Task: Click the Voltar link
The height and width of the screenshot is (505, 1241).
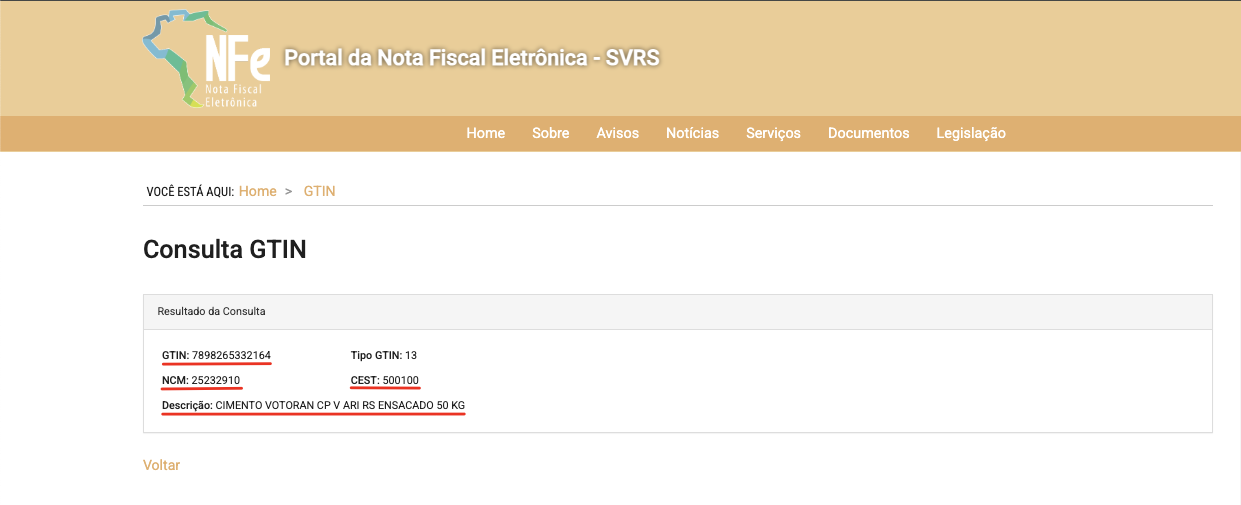Action: (162, 465)
